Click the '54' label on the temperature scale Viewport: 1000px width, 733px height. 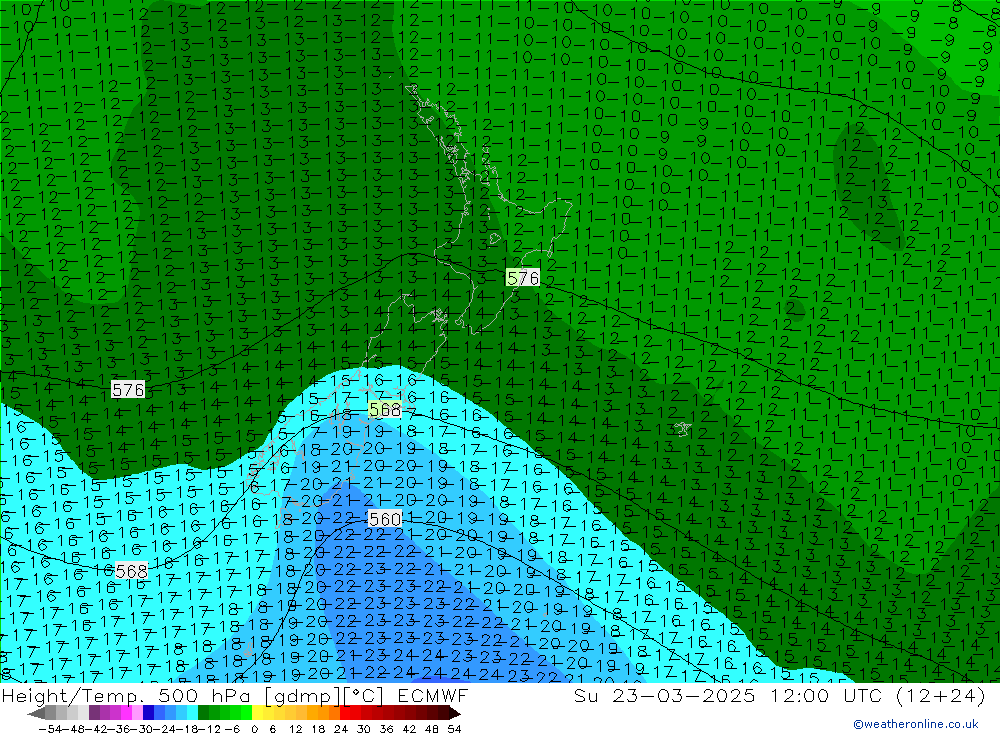(x=454, y=729)
